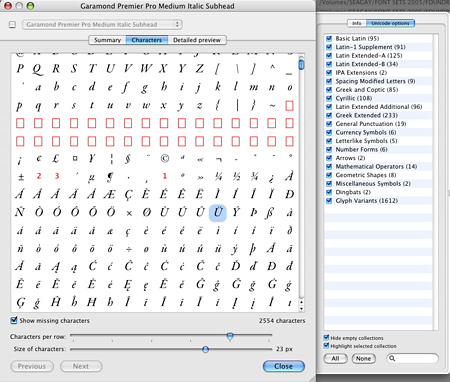Select the capital N tilde glyph
Viewport: 450px width, 382px height.
20,212
